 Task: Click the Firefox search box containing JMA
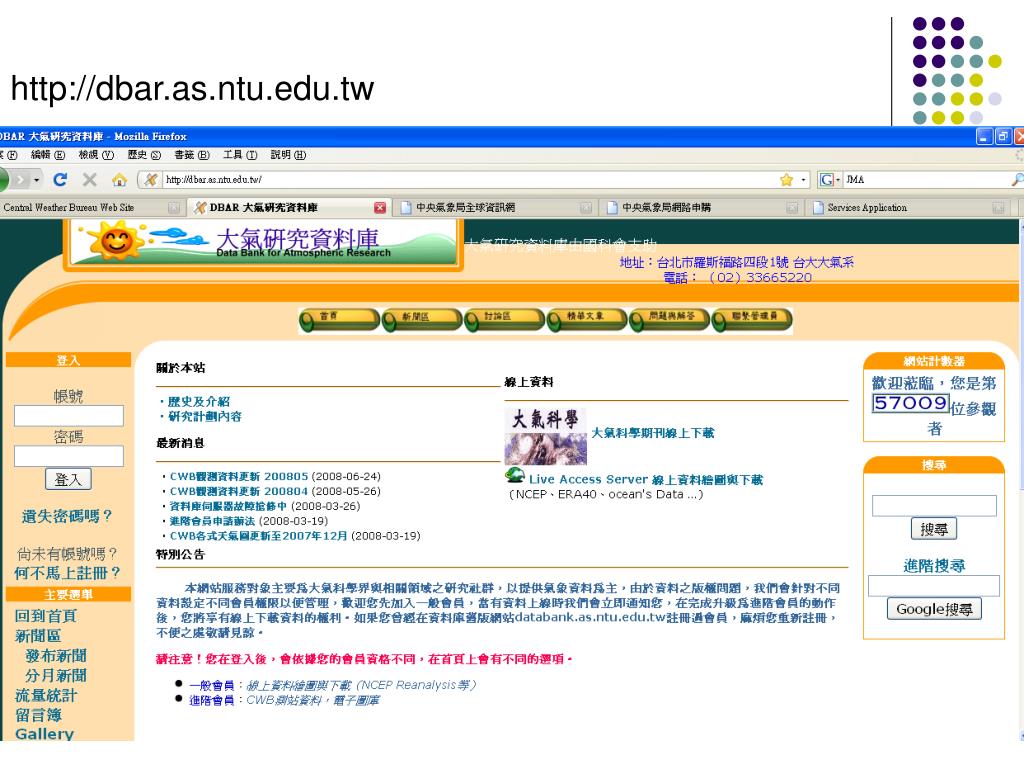pos(926,180)
